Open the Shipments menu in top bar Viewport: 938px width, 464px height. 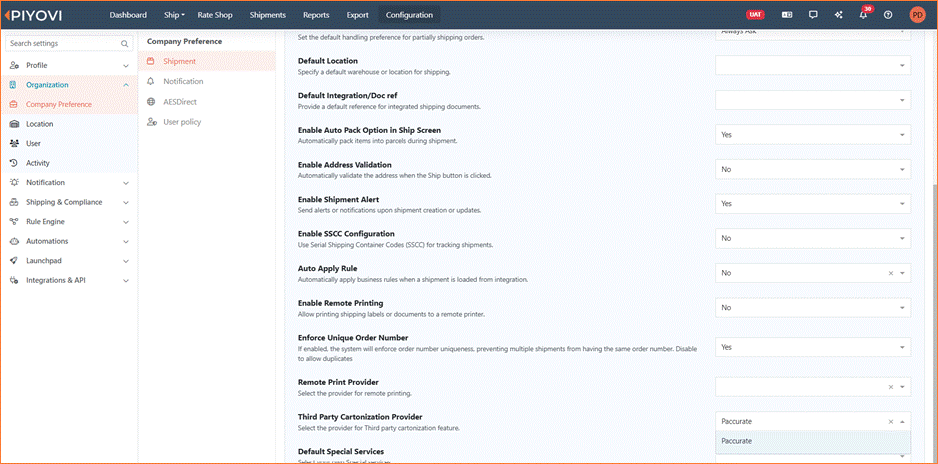(267, 15)
